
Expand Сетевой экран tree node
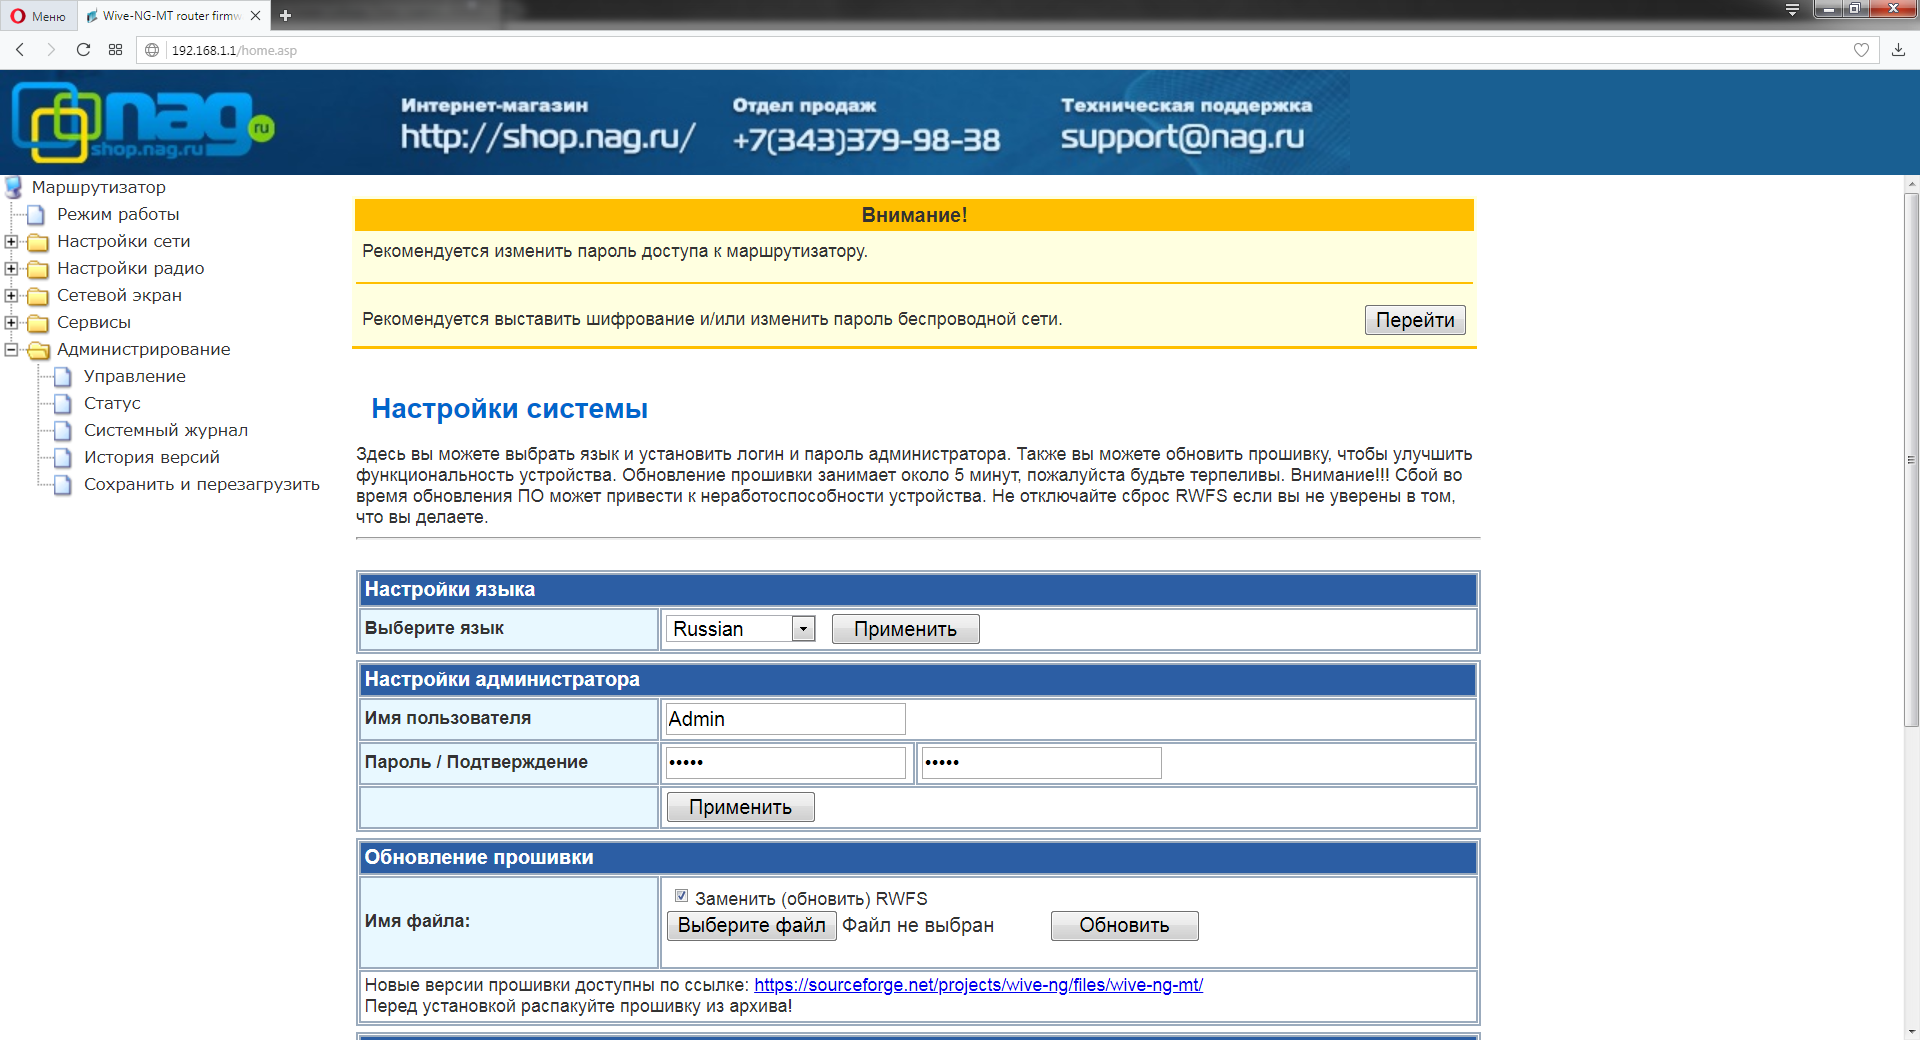11,295
